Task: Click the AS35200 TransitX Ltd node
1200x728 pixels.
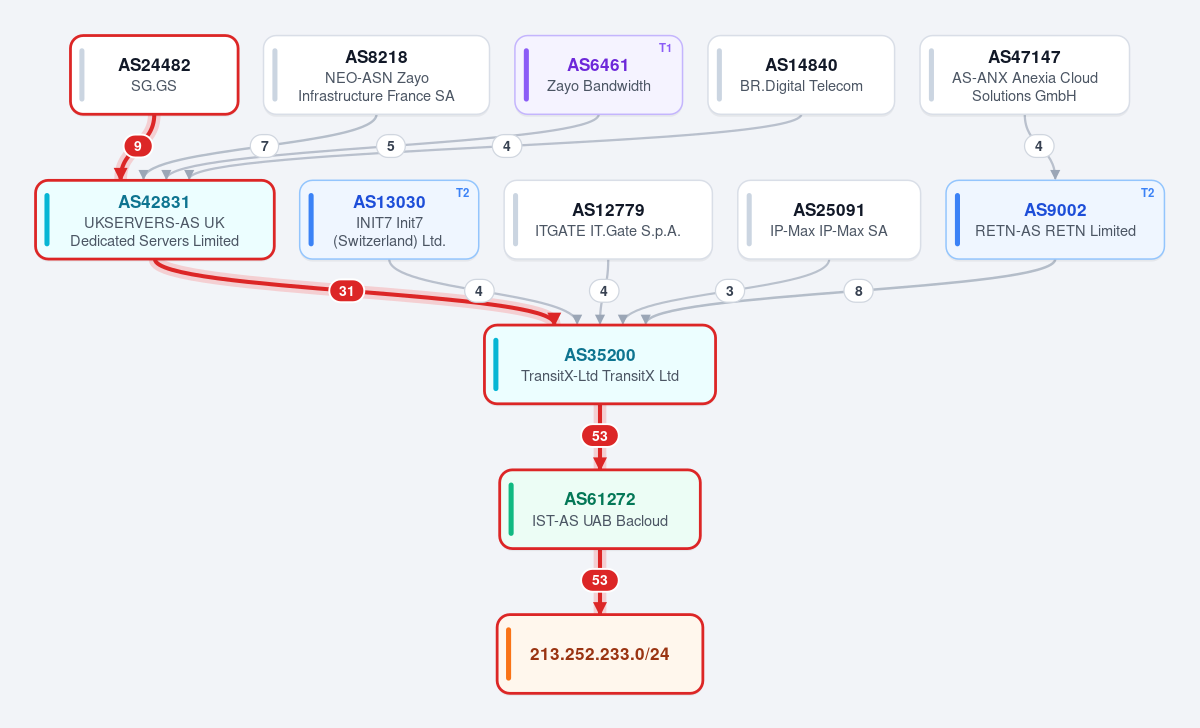Action: point(600,365)
